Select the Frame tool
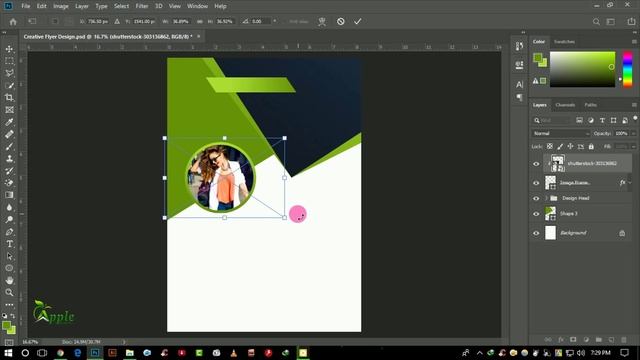This screenshot has height=360, width=640. [x=9, y=110]
